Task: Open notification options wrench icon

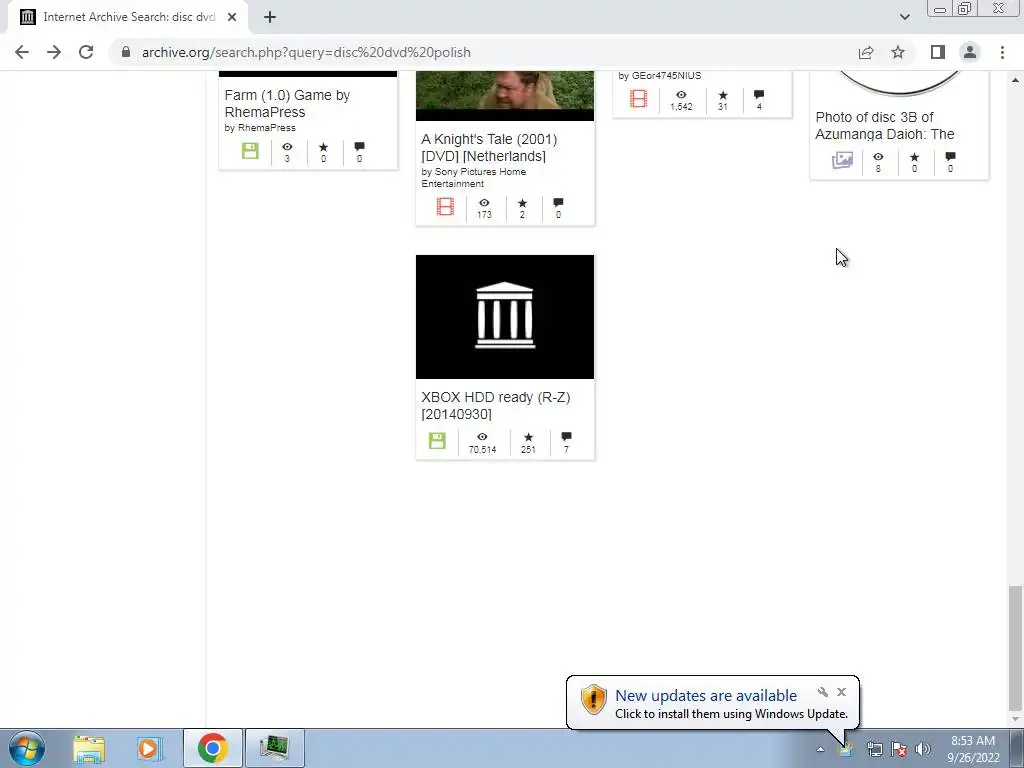Action: pos(823,692)
